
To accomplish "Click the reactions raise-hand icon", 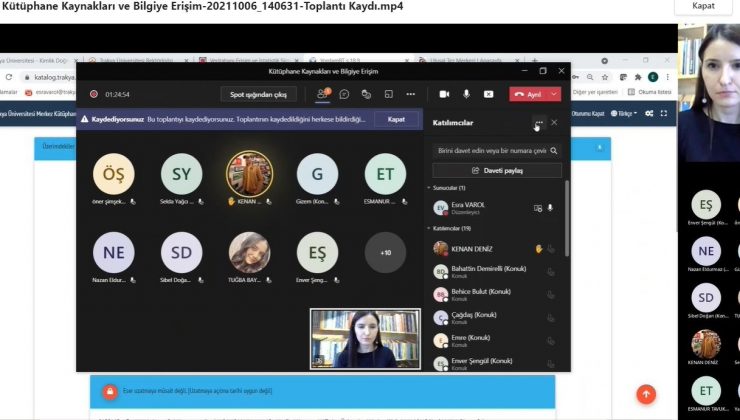I will [366, 94].
